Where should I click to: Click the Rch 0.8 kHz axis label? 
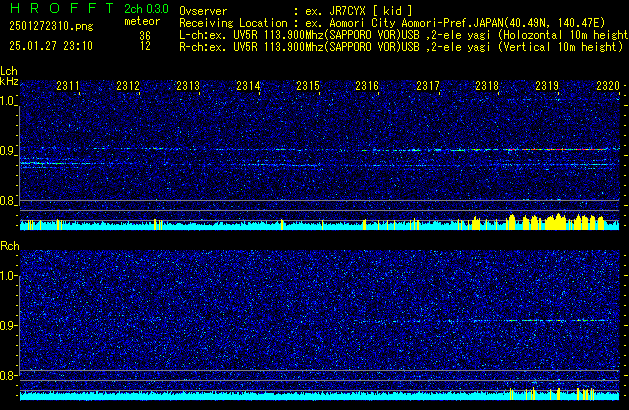(x=8, y=375)
